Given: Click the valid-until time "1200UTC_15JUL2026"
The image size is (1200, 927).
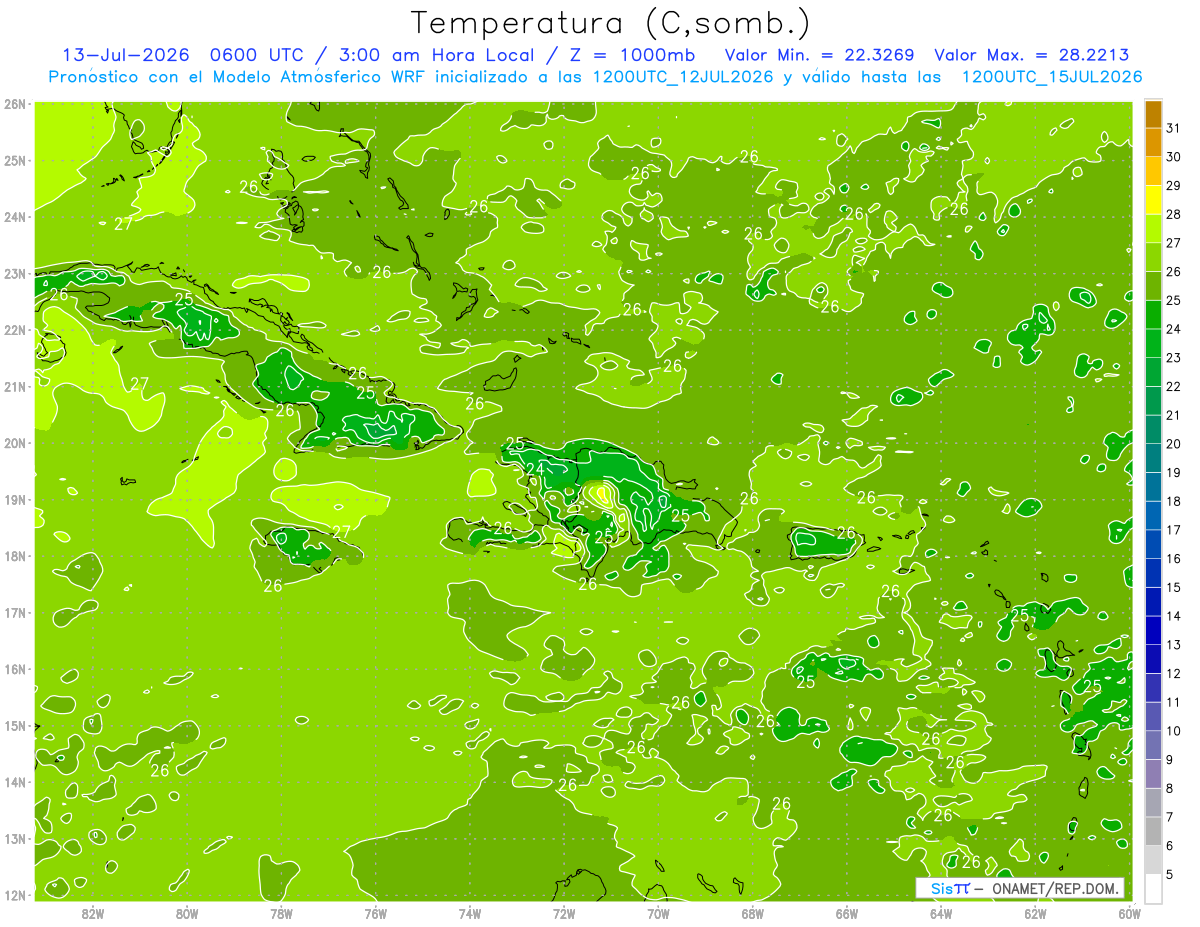Looking at the screenshot, I should click(1052, 77).
